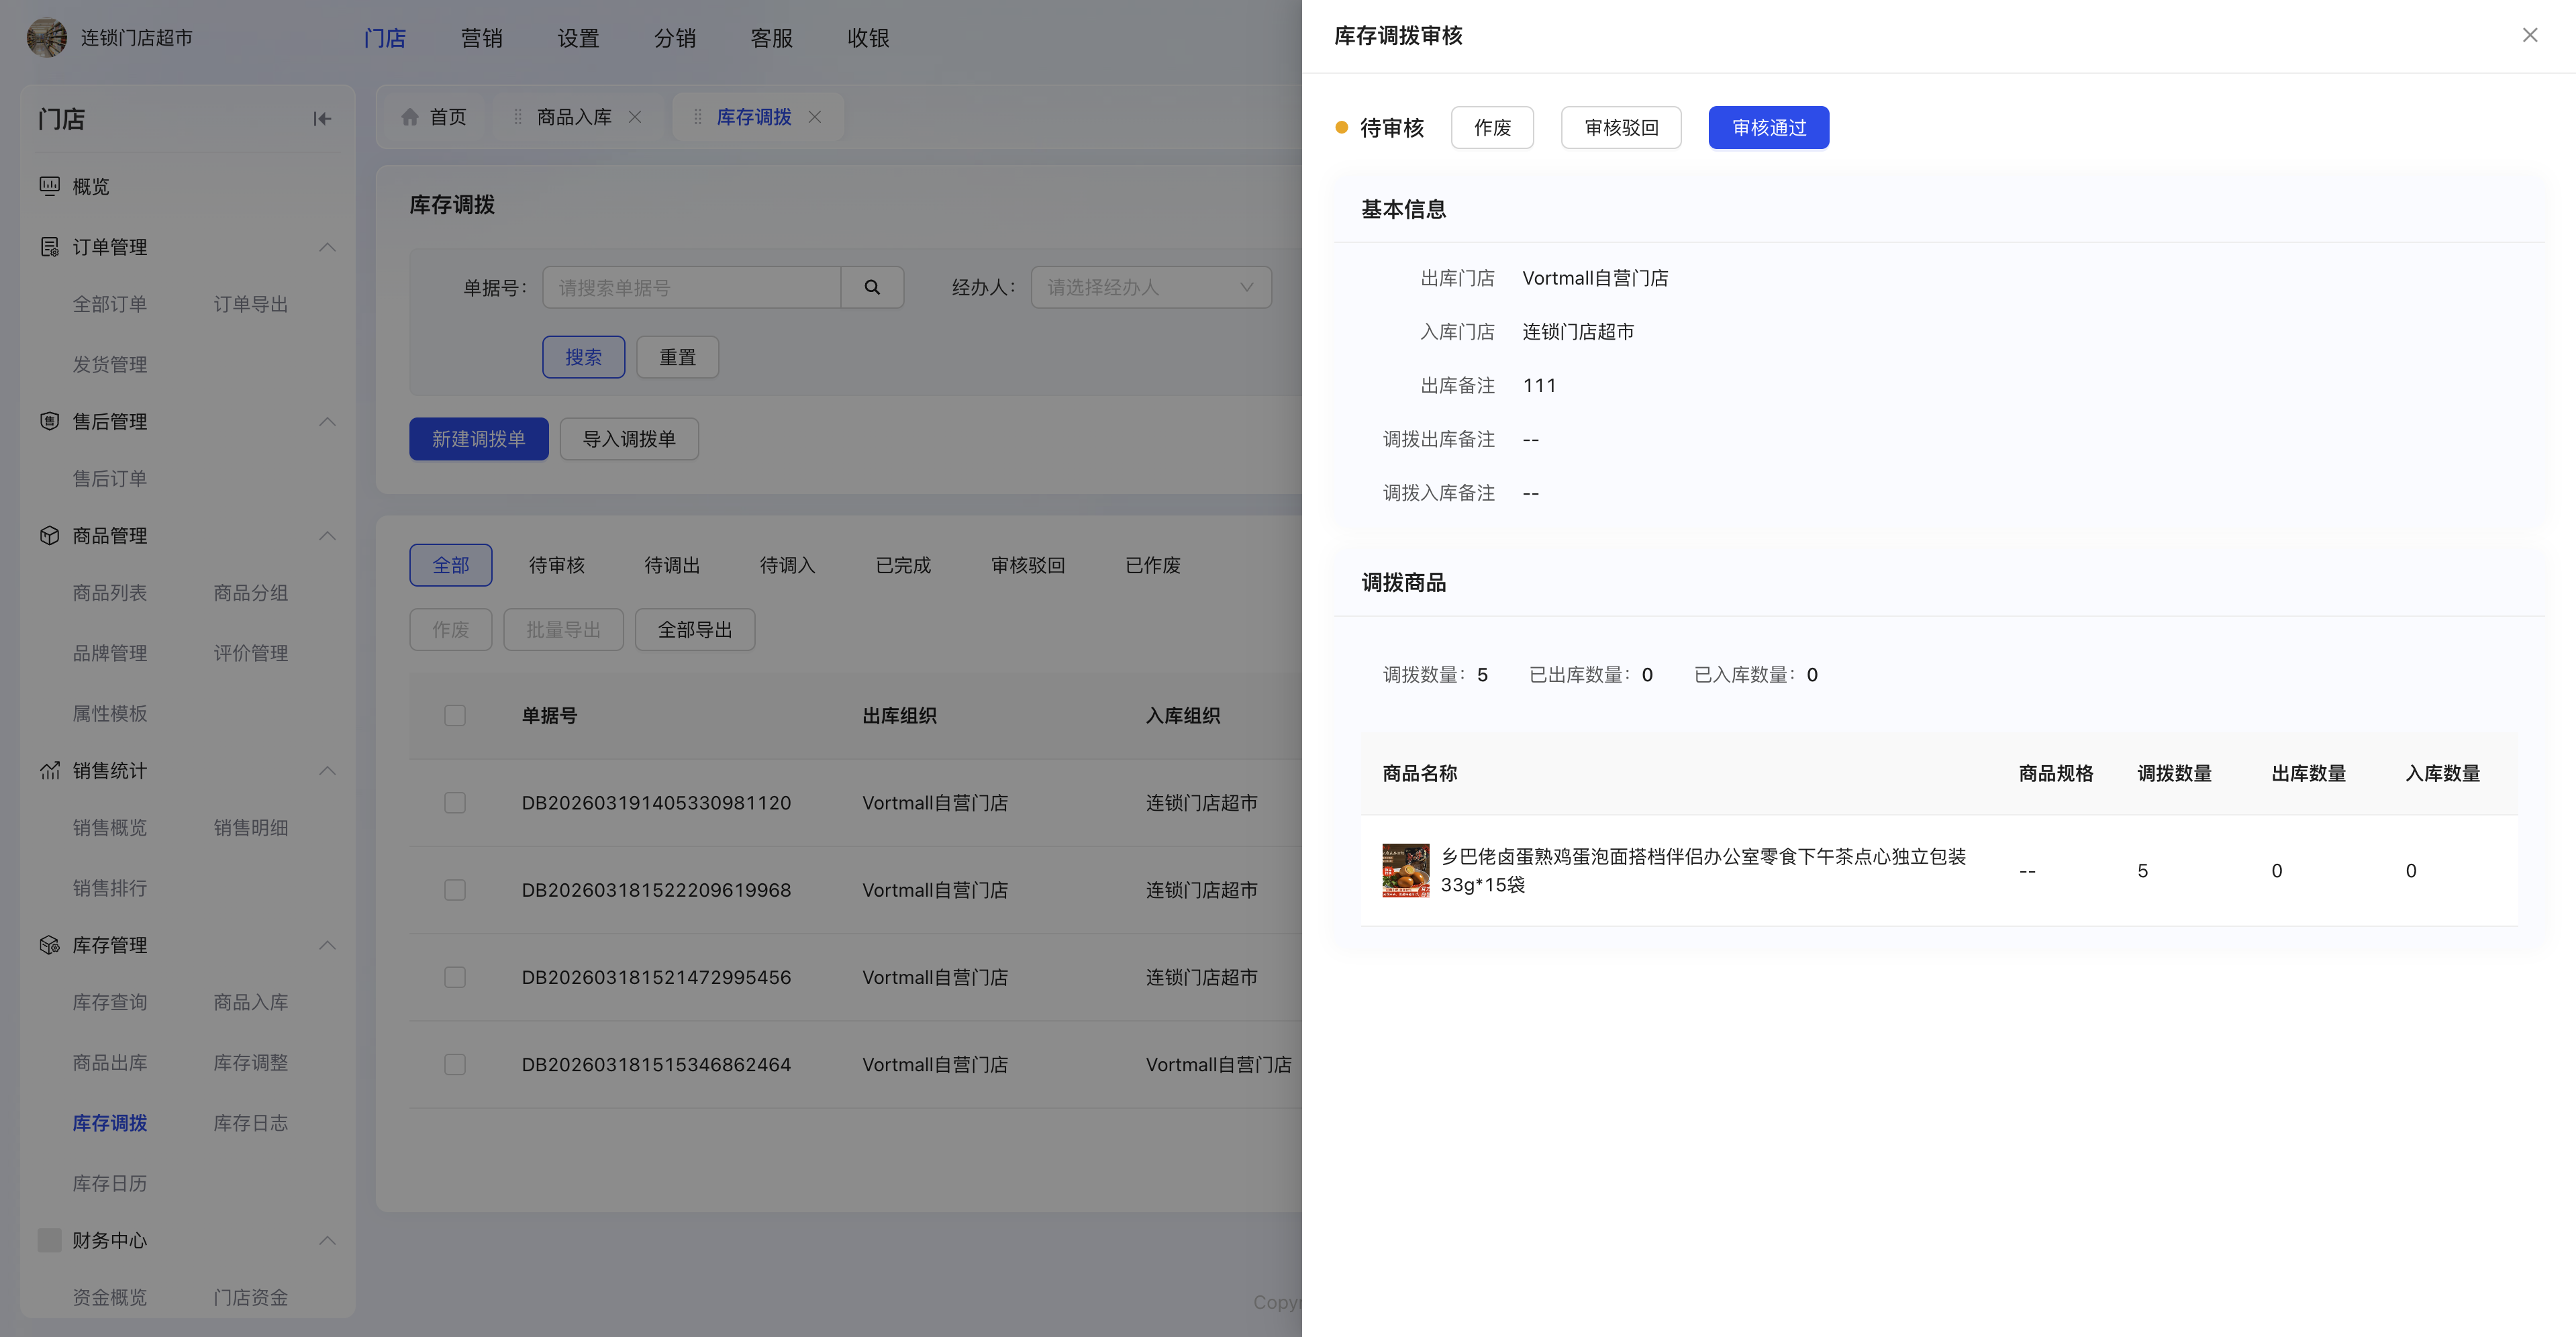Close the 库存调拨审核 drawer panel
Screen dimensions: 2576x1337
(x=2529, y=36)
